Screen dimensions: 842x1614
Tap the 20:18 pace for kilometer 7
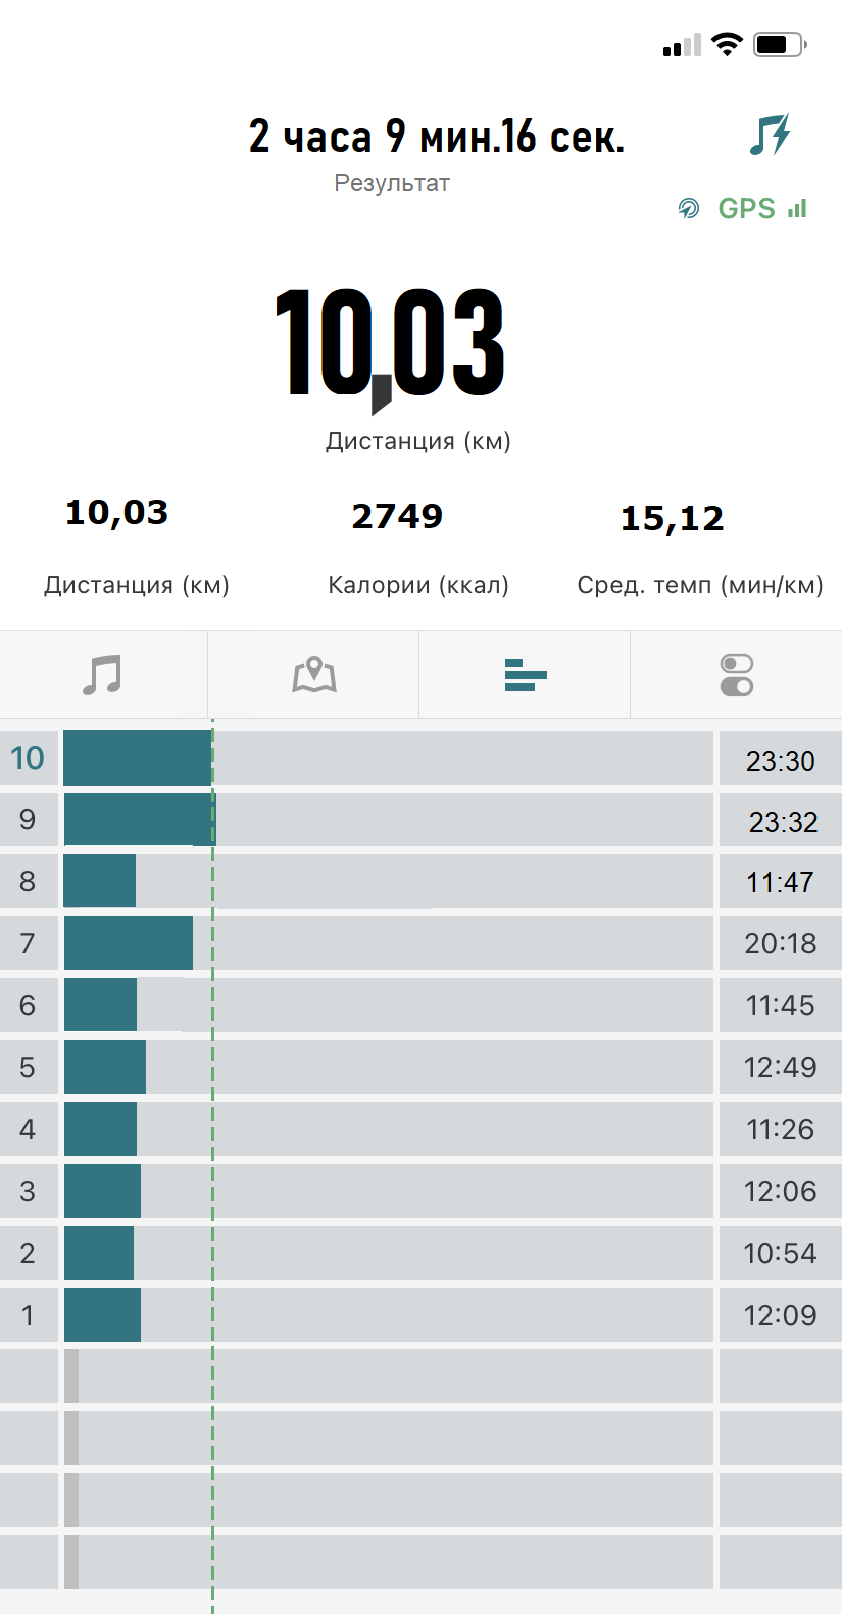tap(780, 943)
